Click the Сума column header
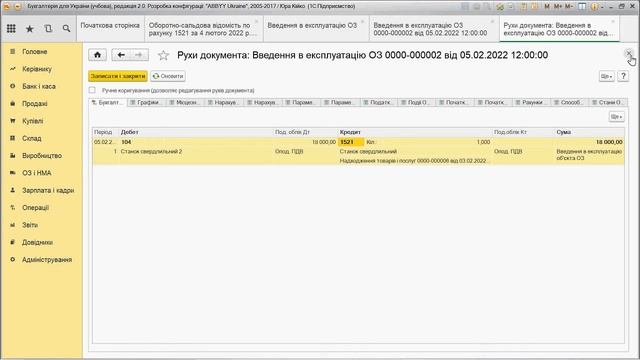Screen dimensions: 640x360 (589, 132)
